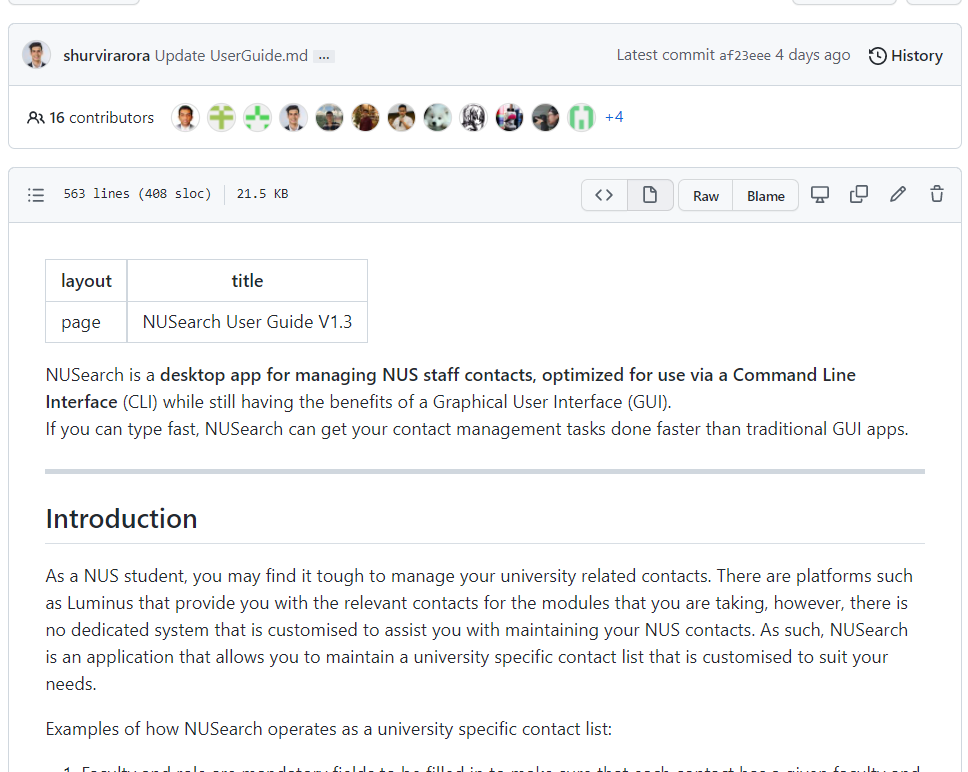The image size is (968, 772).
Task: Open shurvirarora's author avatar
Action: (36, 55)
